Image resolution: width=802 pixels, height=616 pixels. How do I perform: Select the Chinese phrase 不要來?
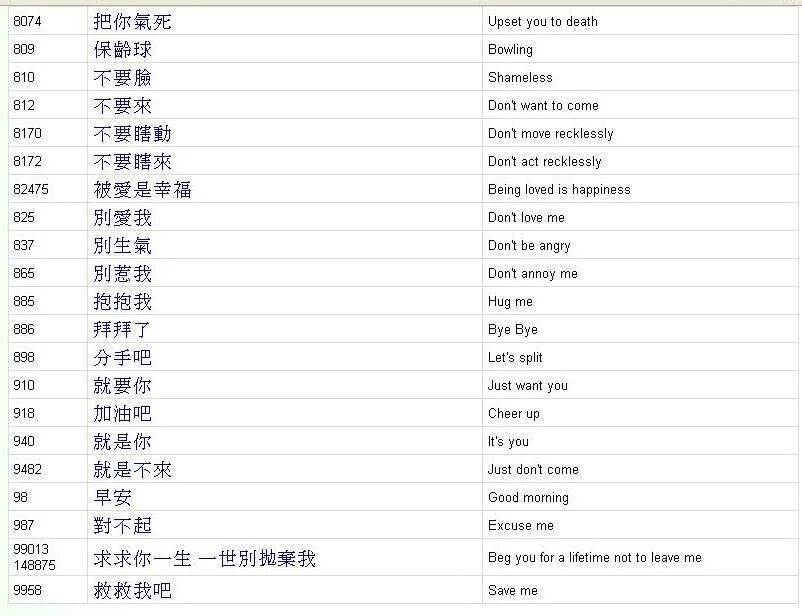tap(123, 106)
